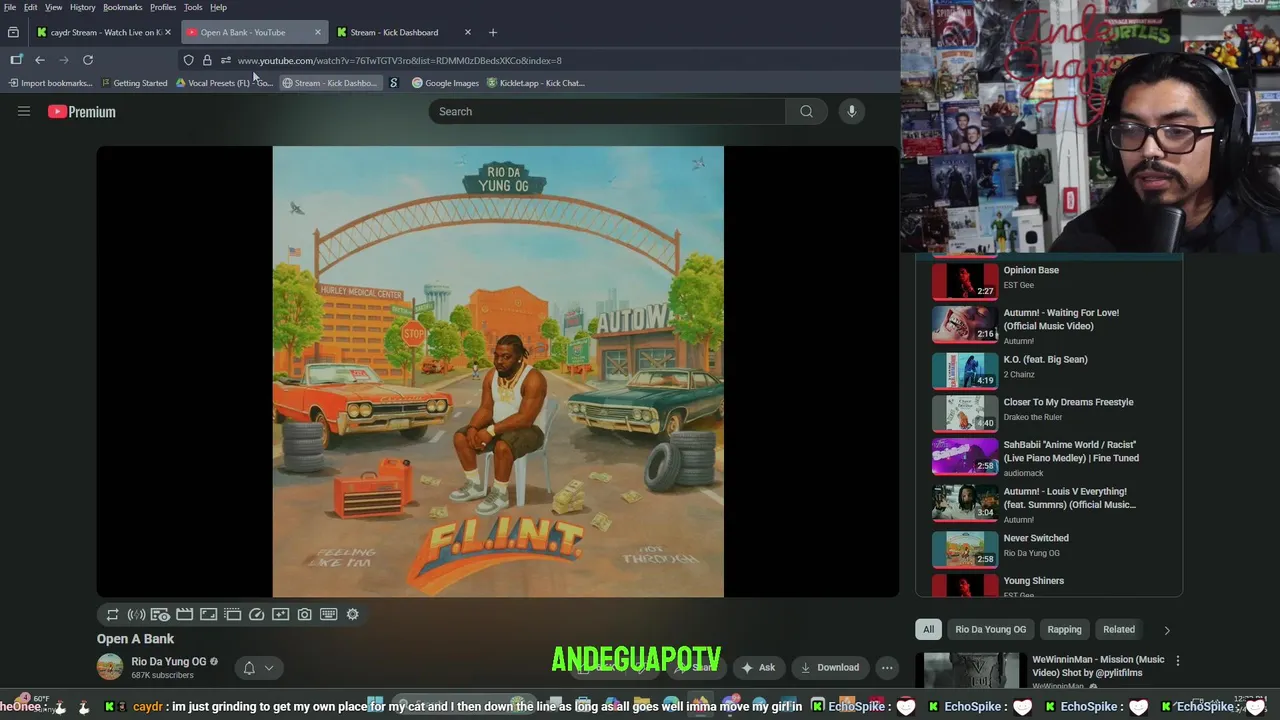Open keyboard shortcuts icon

tap(328, 614)
